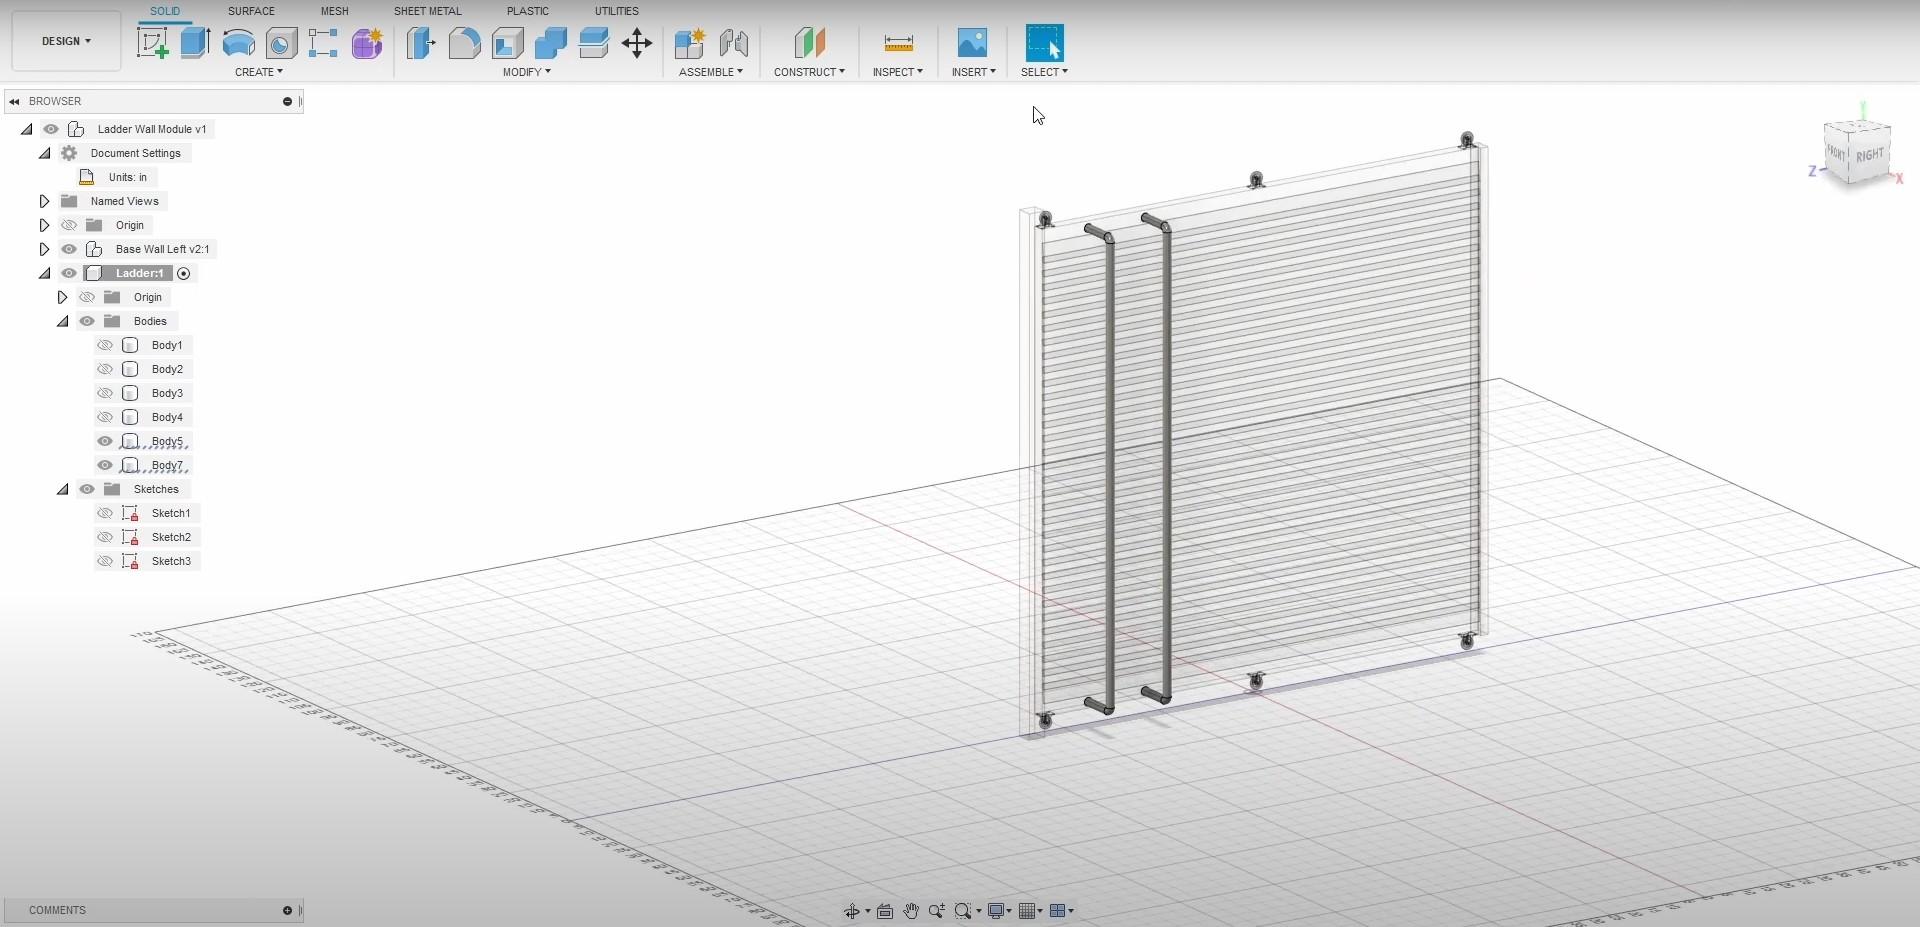This screenshot has width=1920, height=927.
Task: Open the ASSEMBLE dropdown menu
Action: tap(711, 72)
